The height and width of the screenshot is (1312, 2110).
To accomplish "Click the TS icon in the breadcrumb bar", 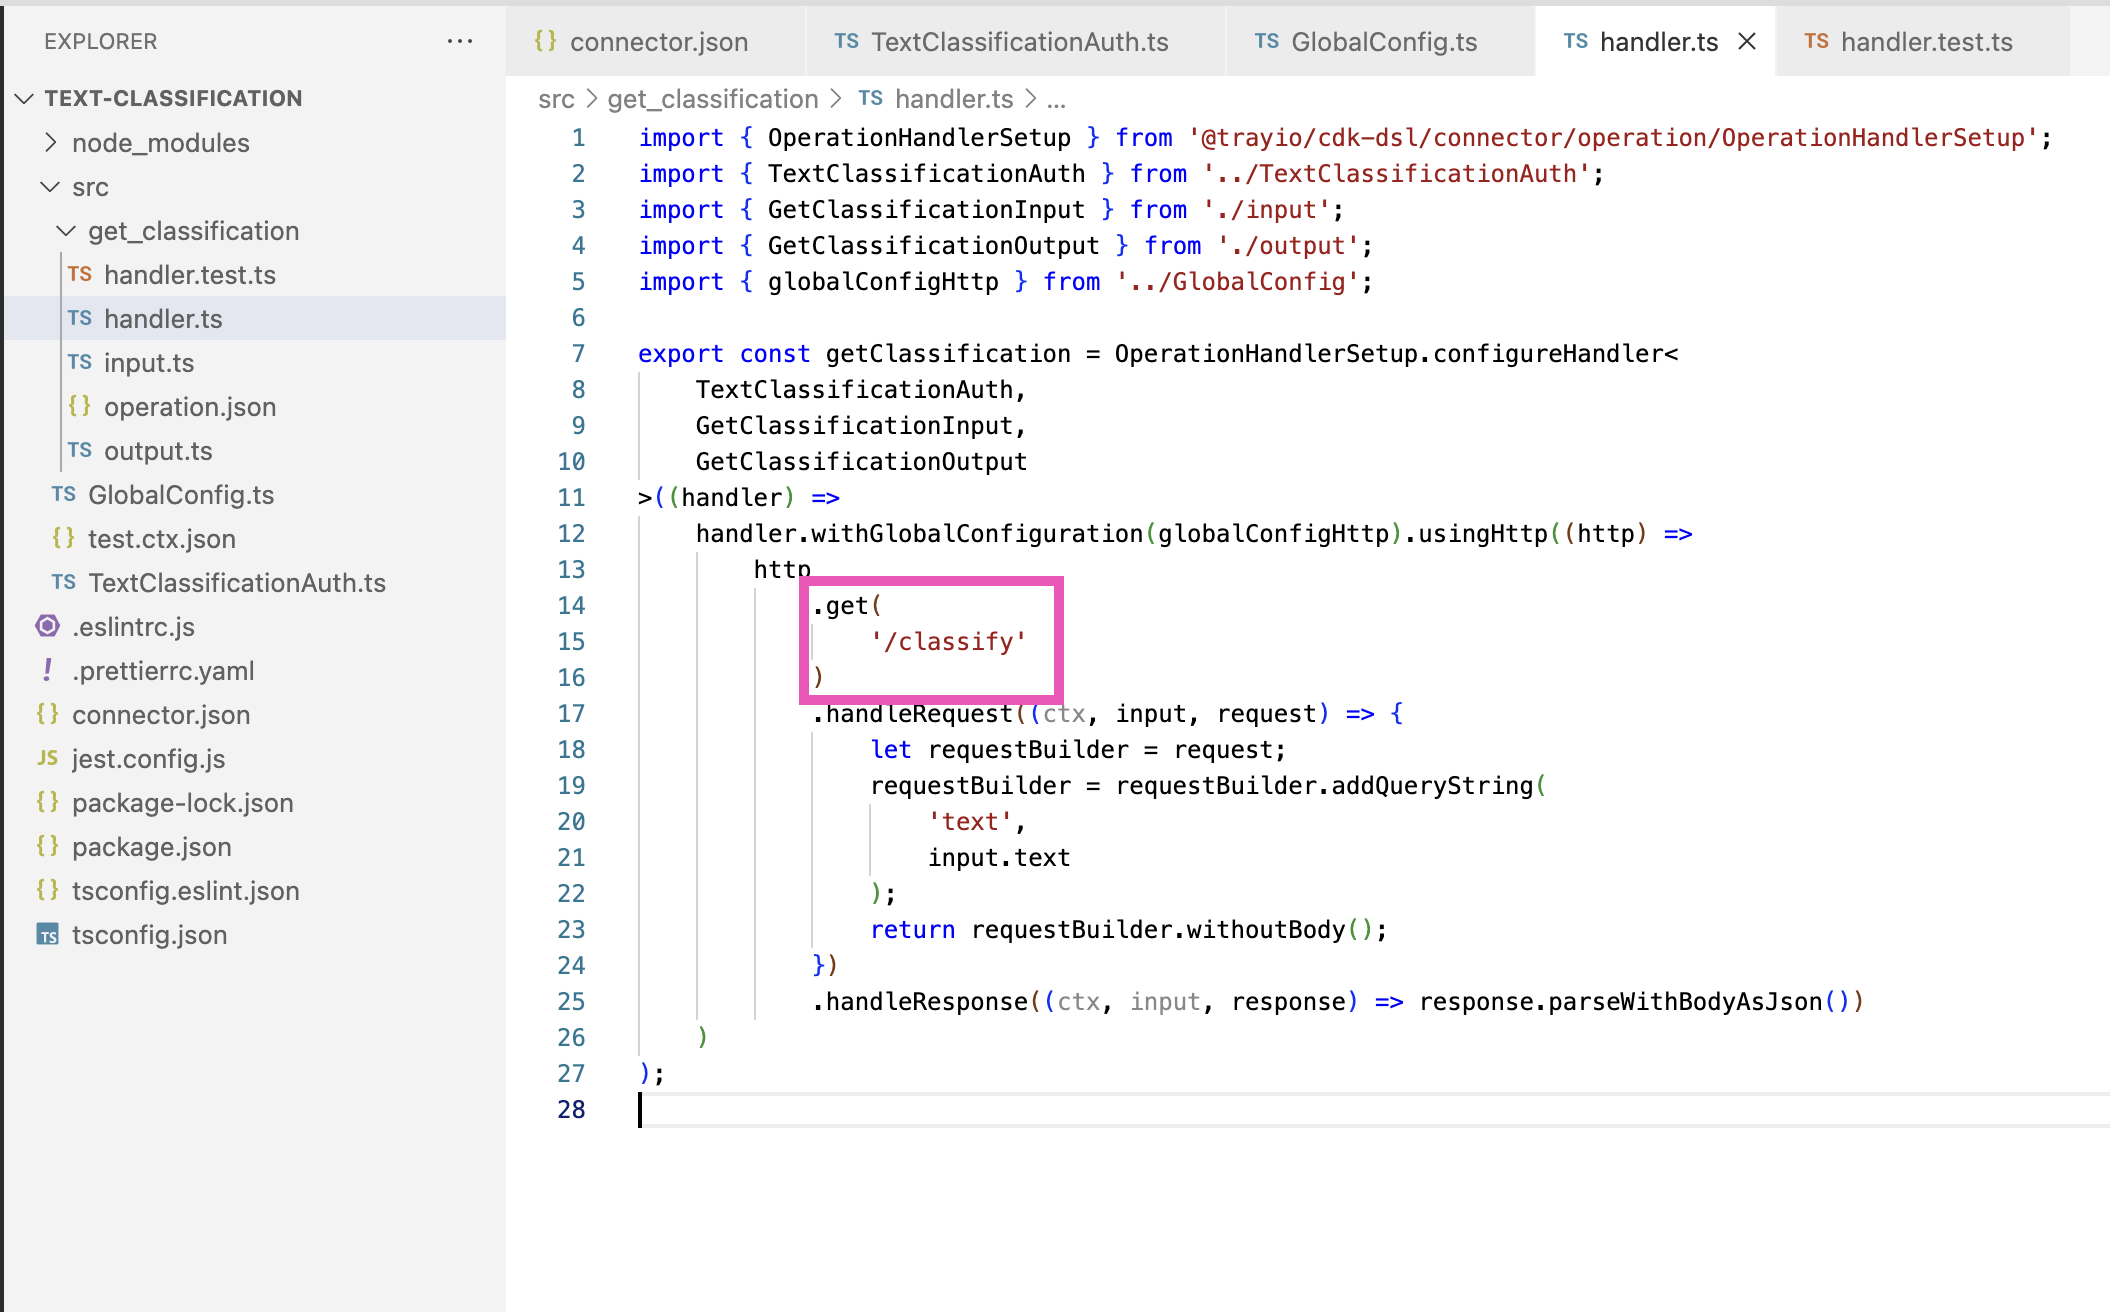I will pyautogui.click(x=870, y=98).
